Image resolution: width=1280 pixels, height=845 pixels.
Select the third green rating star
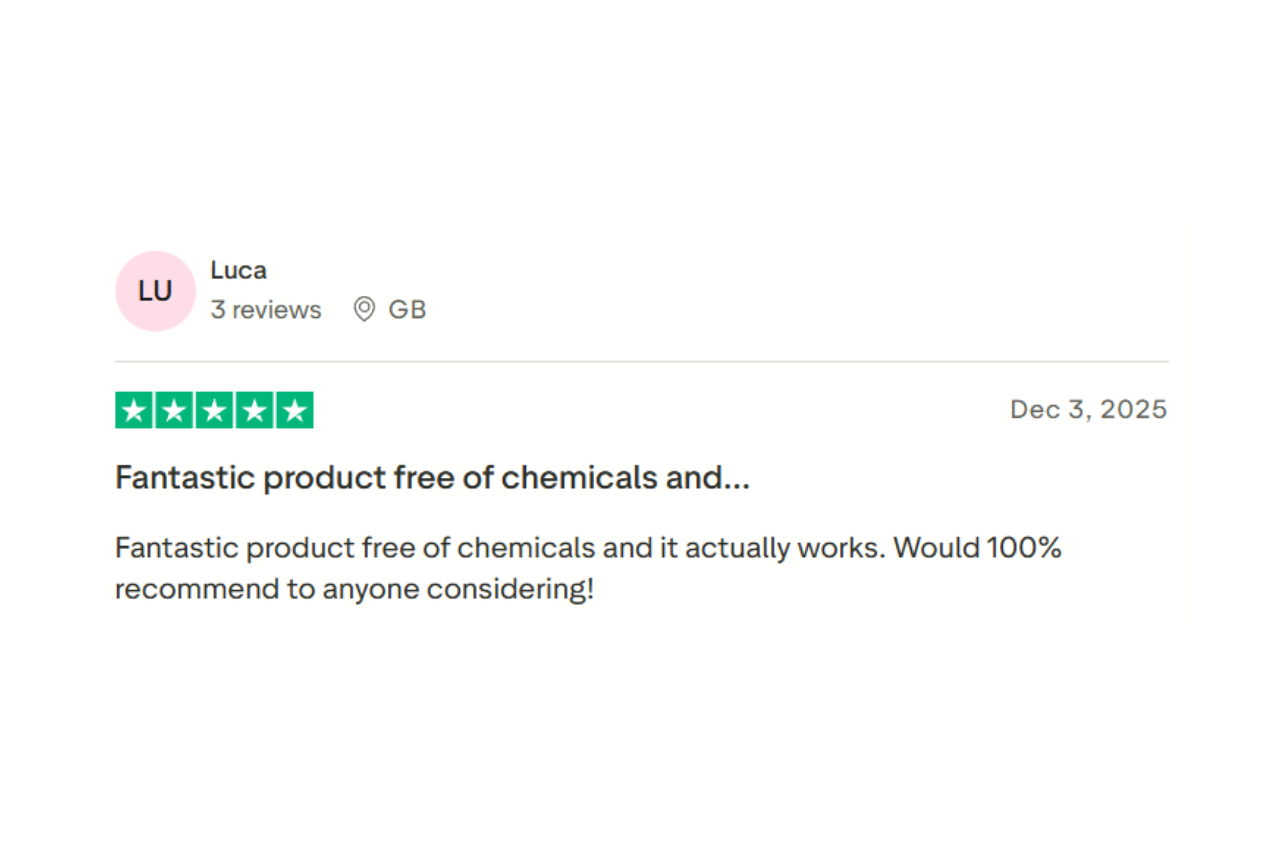(x=214, y=410)
